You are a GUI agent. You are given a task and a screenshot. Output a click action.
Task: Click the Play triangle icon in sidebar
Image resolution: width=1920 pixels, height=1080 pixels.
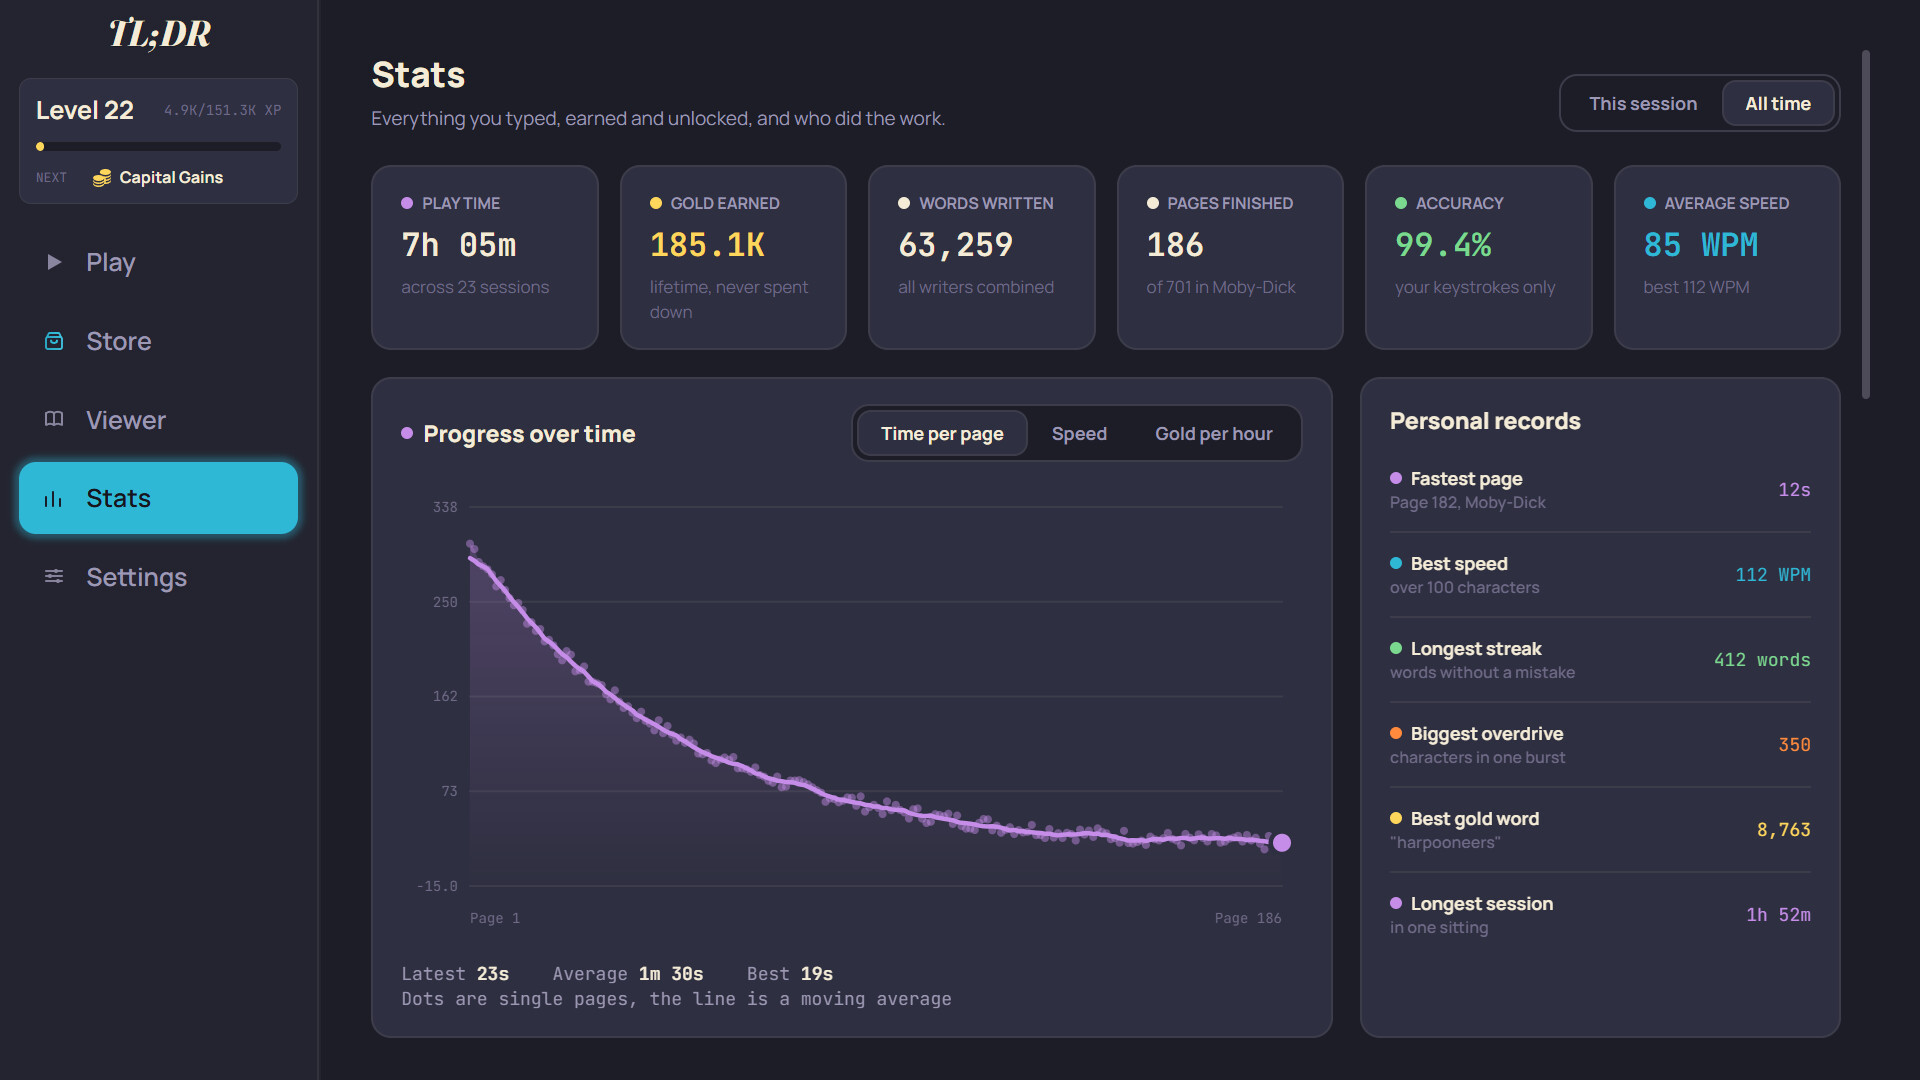[x=54, y=262]
